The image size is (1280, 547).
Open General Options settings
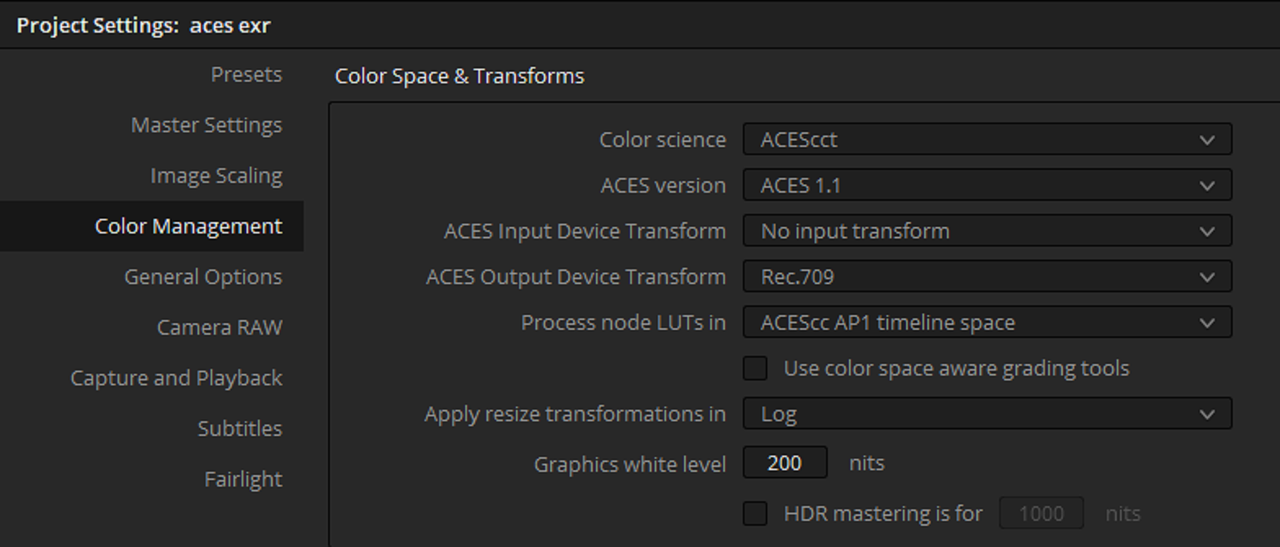tap(203, 277)
